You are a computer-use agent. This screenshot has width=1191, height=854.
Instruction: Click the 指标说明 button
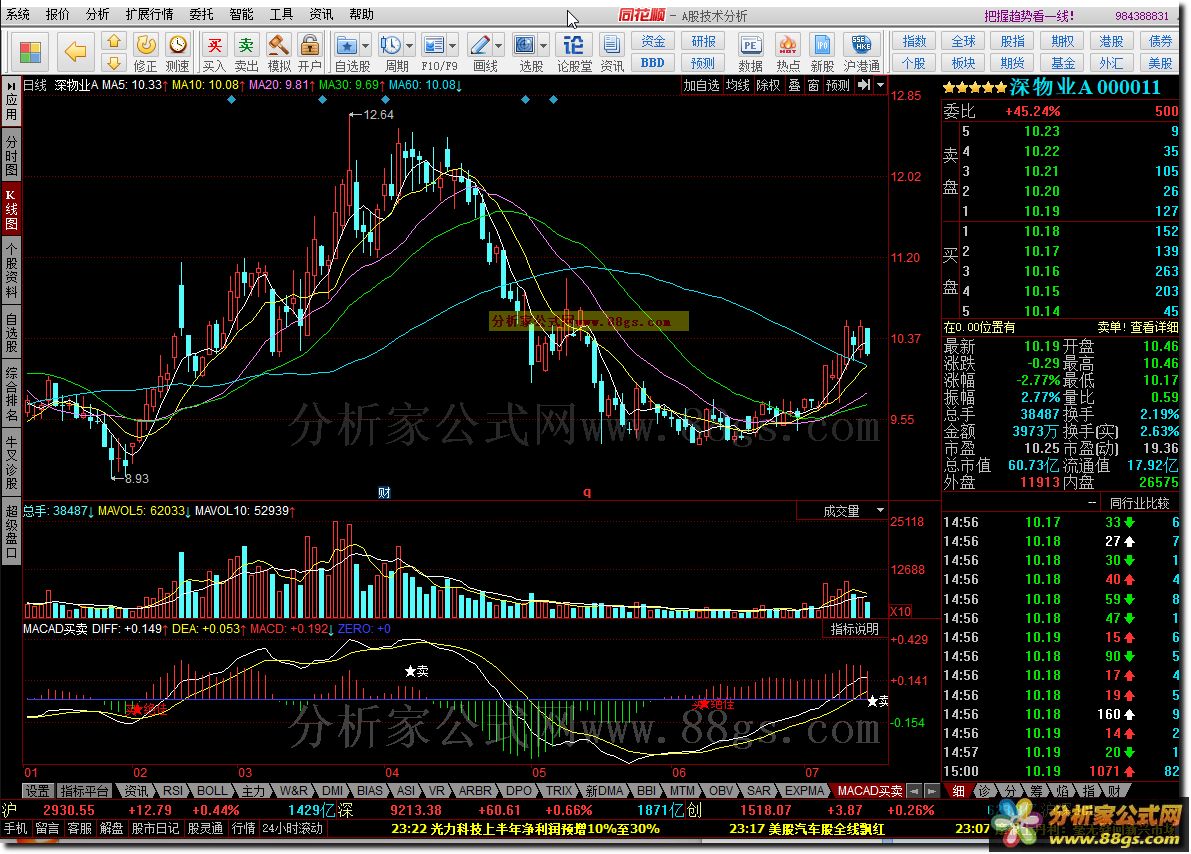(855, 629)
